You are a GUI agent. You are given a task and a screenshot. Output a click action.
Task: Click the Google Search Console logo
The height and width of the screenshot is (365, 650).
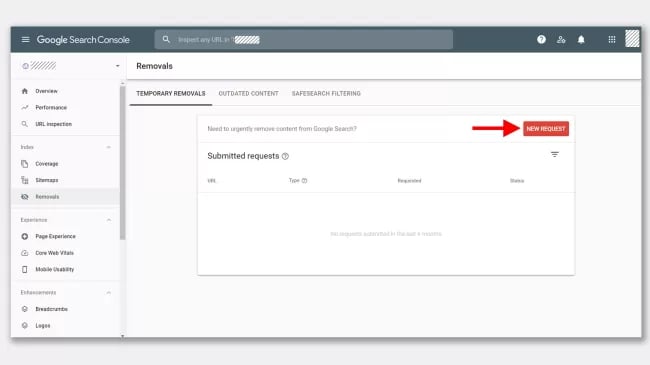[83, 39]
